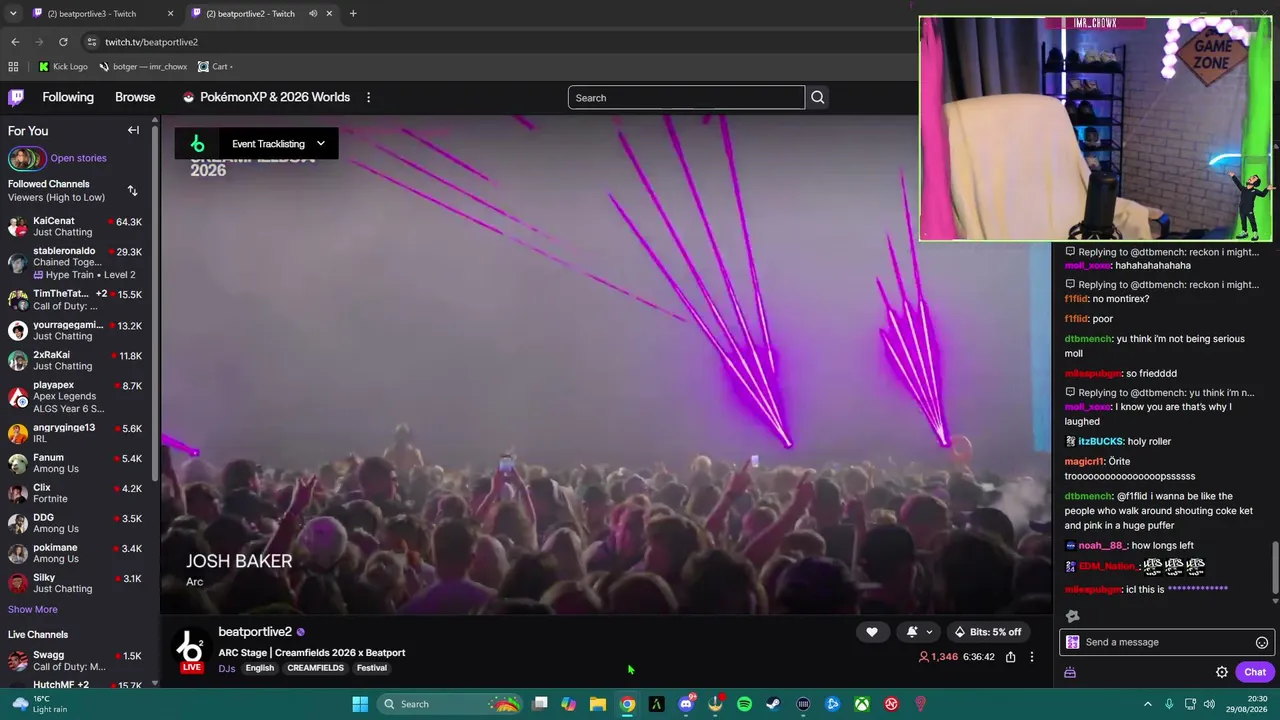The image size is (1280, 720).
Task: Open the Cart bookmark
Action: tap(215, 67)
